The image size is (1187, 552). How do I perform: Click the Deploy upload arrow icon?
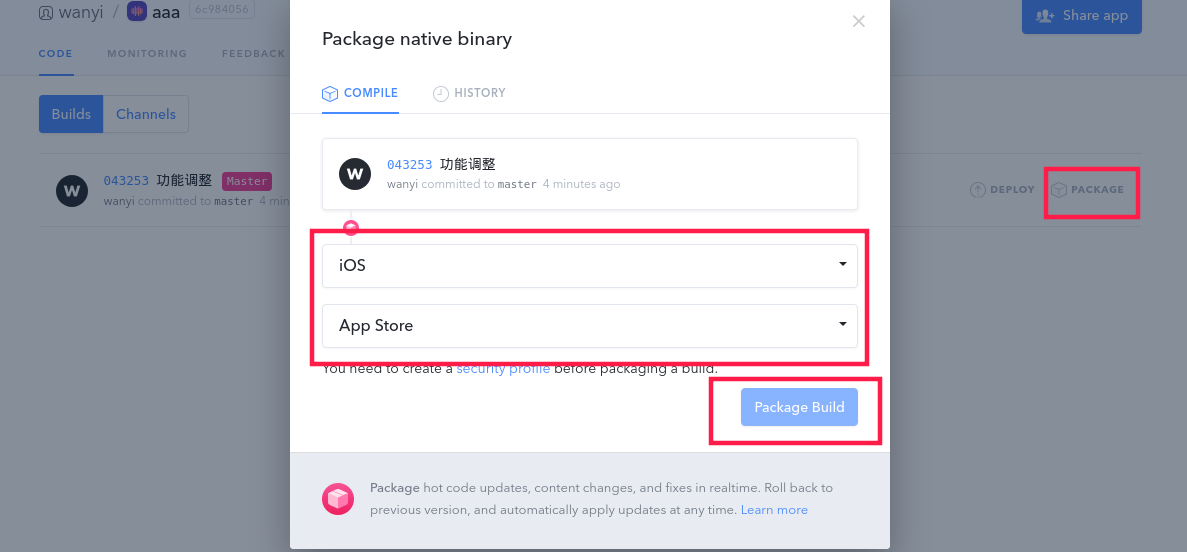point(978,189)
